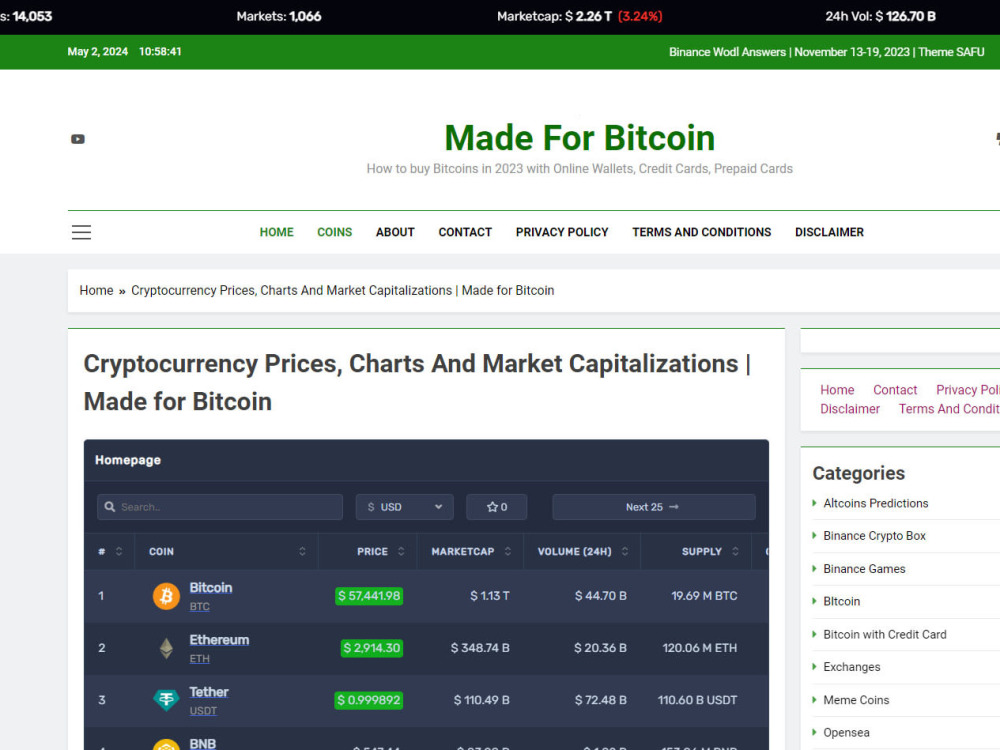
Task: Click Tether price $ 0.999892
Action: pos(369,700)
